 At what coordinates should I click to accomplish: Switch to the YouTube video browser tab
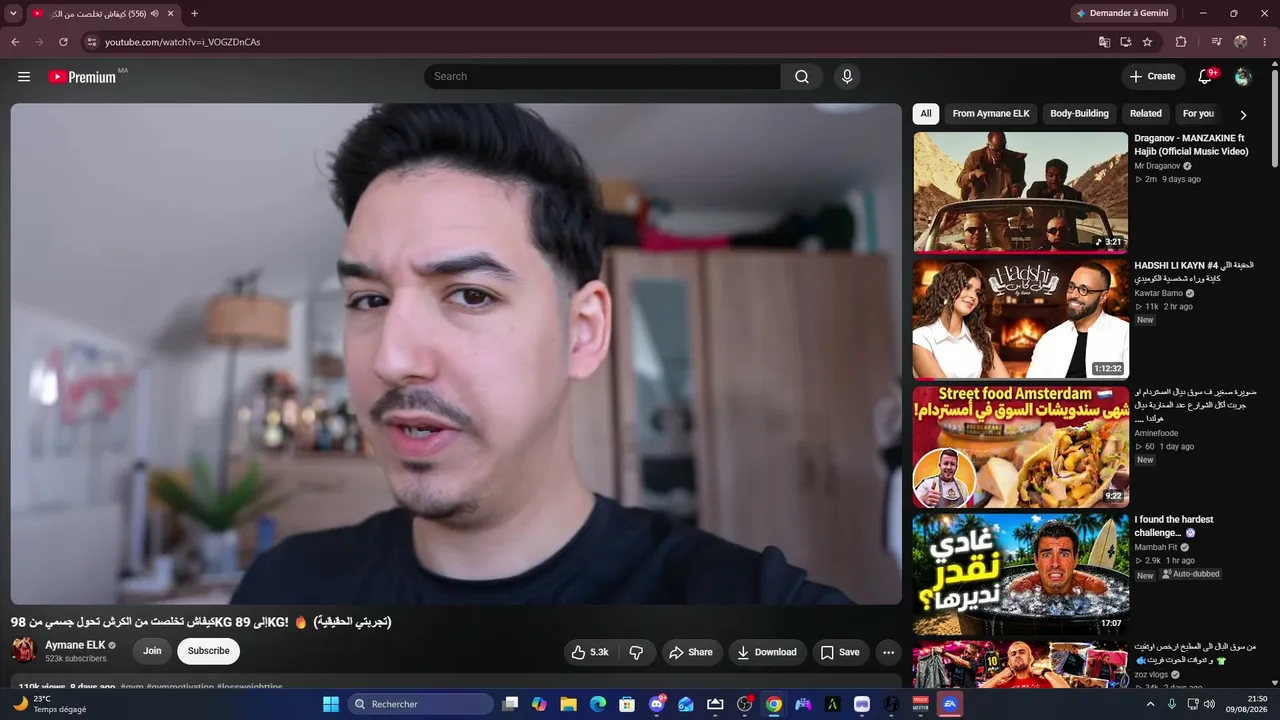pyautogui.click(x=96, y=14)
